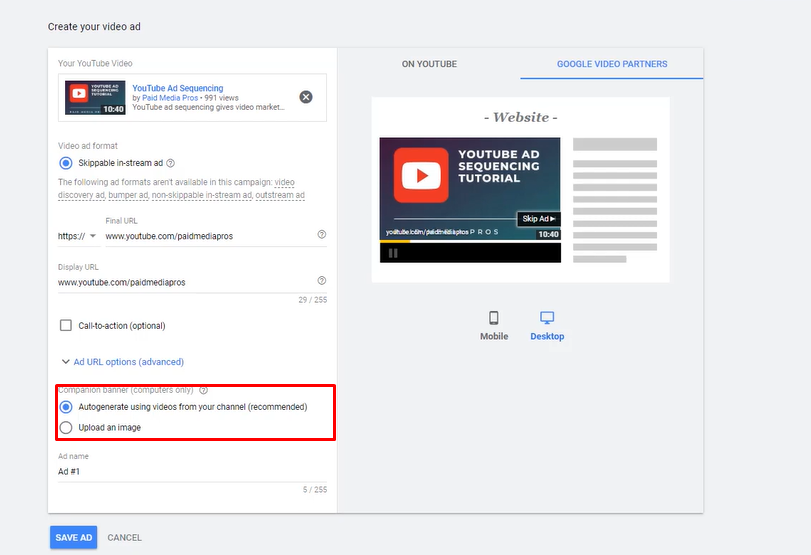Open the https:// protocol dropdown
The width and height of the screenshot is (811, 555).
pos(77,236)
